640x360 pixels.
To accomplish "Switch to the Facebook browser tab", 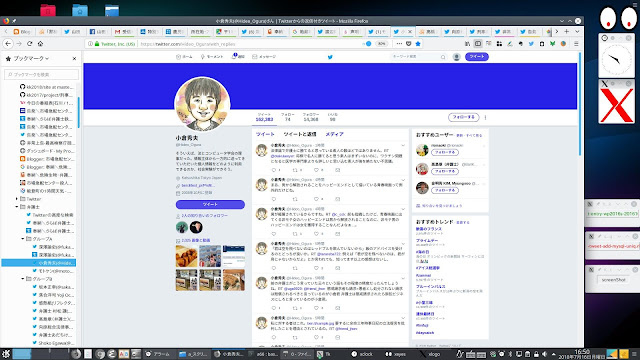I will click(x=98, y=31).
